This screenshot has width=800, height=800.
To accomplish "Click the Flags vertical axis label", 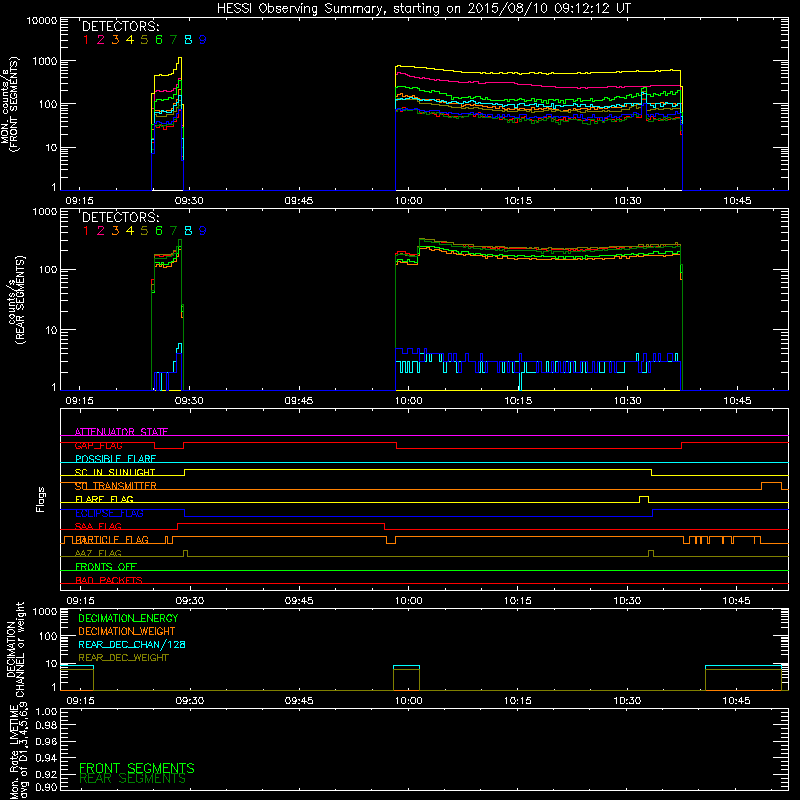I will pos(41,499).
